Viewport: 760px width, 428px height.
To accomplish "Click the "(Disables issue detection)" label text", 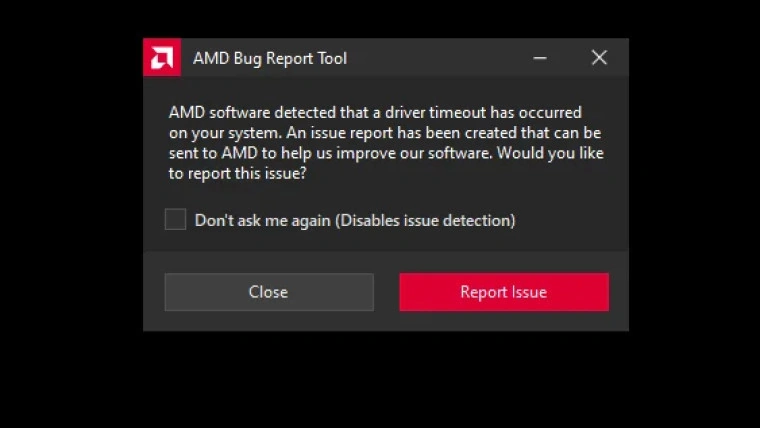I will point(426,220).
